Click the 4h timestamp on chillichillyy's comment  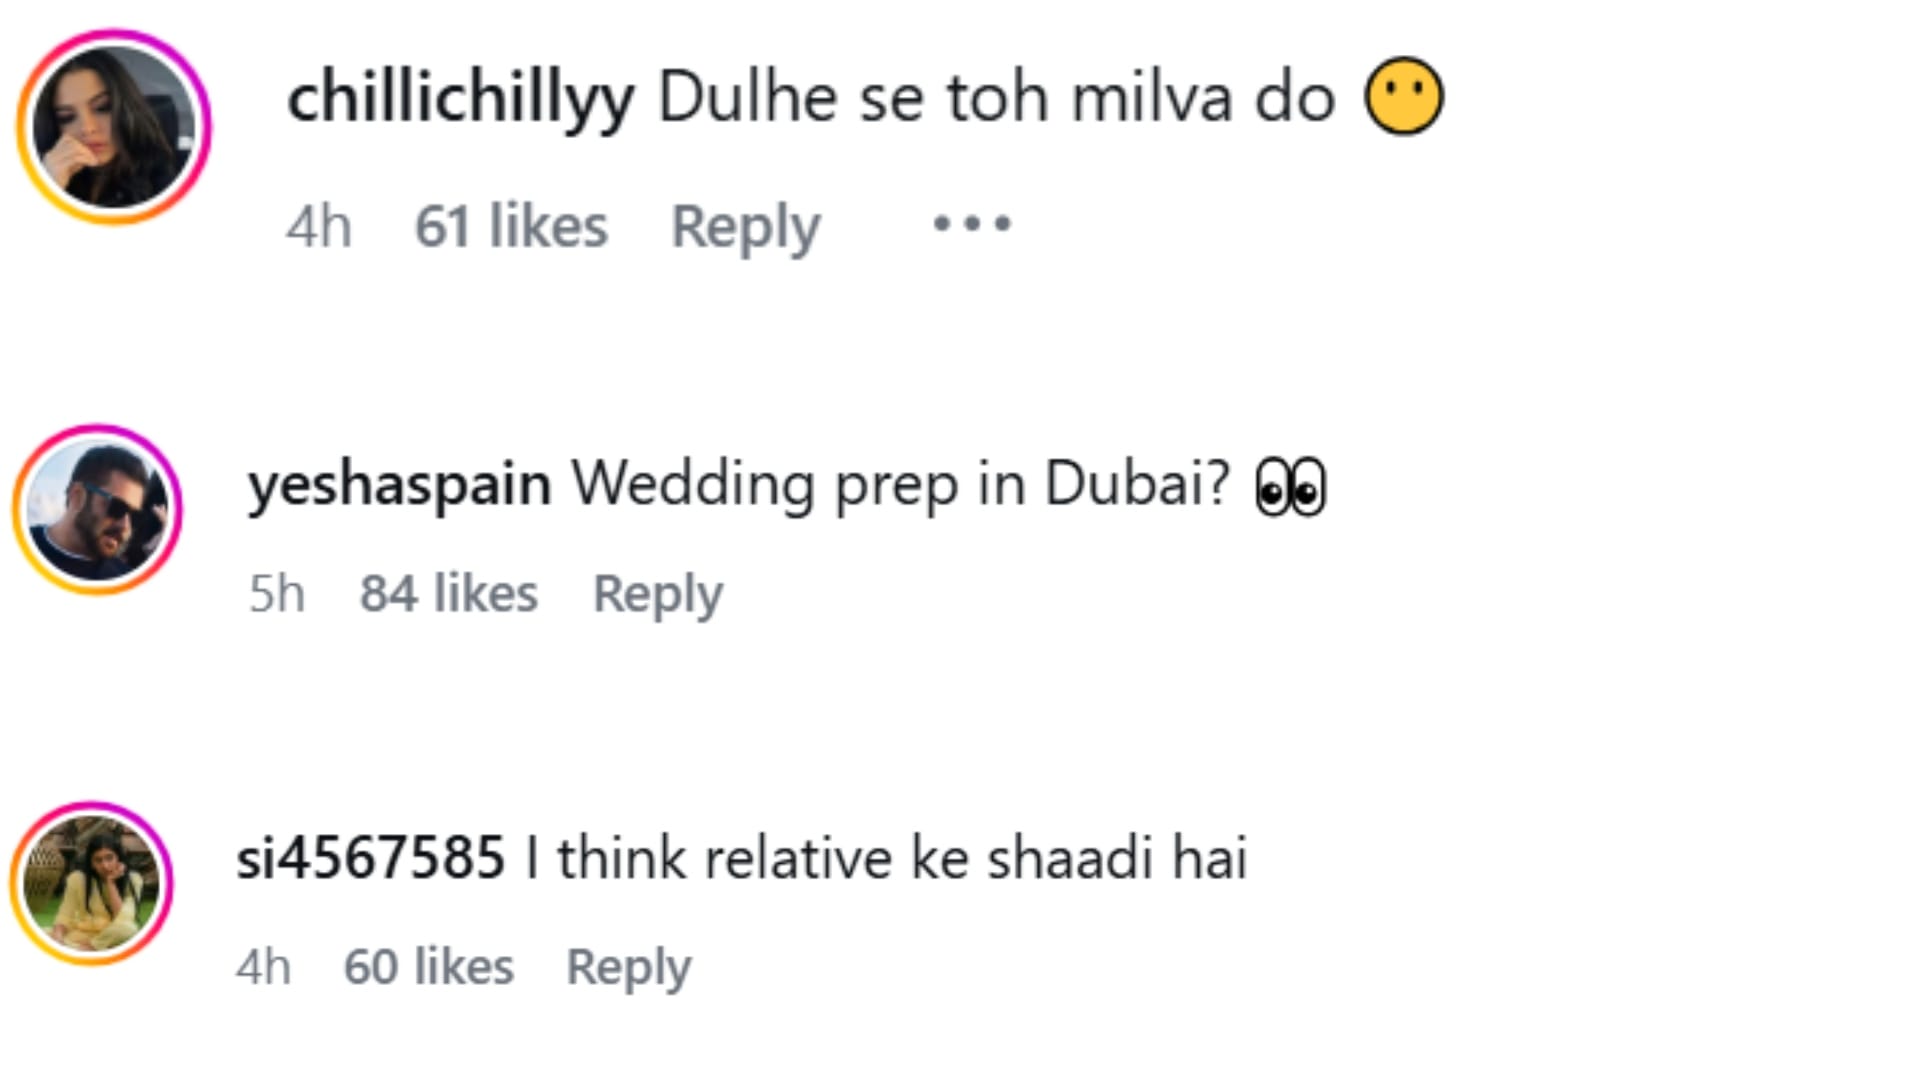click(319, 226)
